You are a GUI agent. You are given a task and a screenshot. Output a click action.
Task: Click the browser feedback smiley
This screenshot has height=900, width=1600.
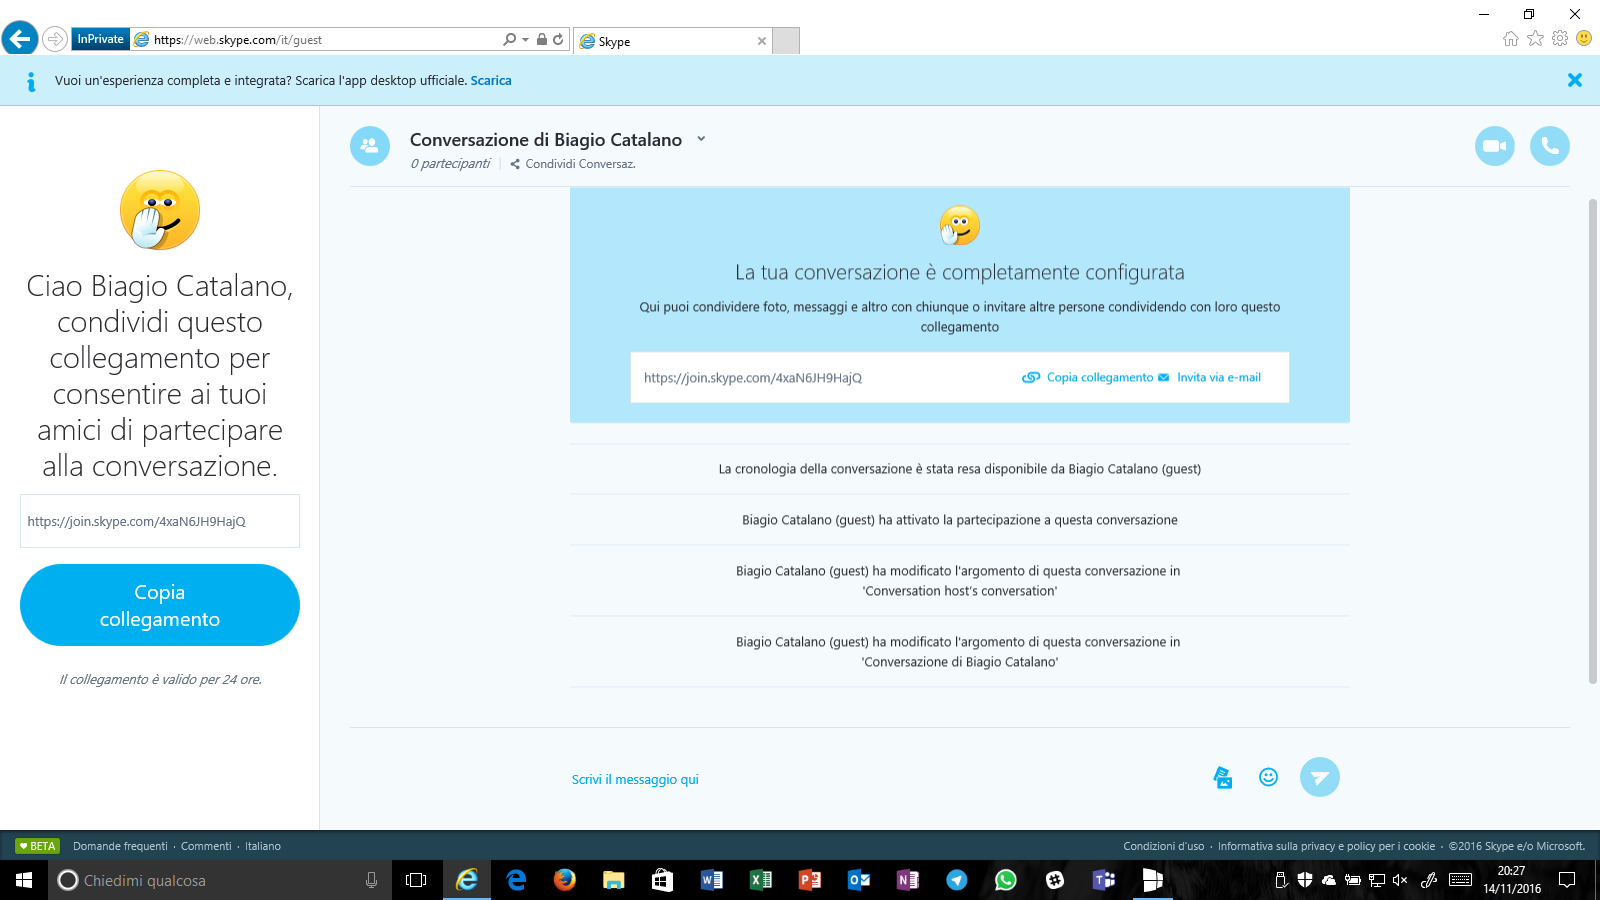coord(1584,38)
